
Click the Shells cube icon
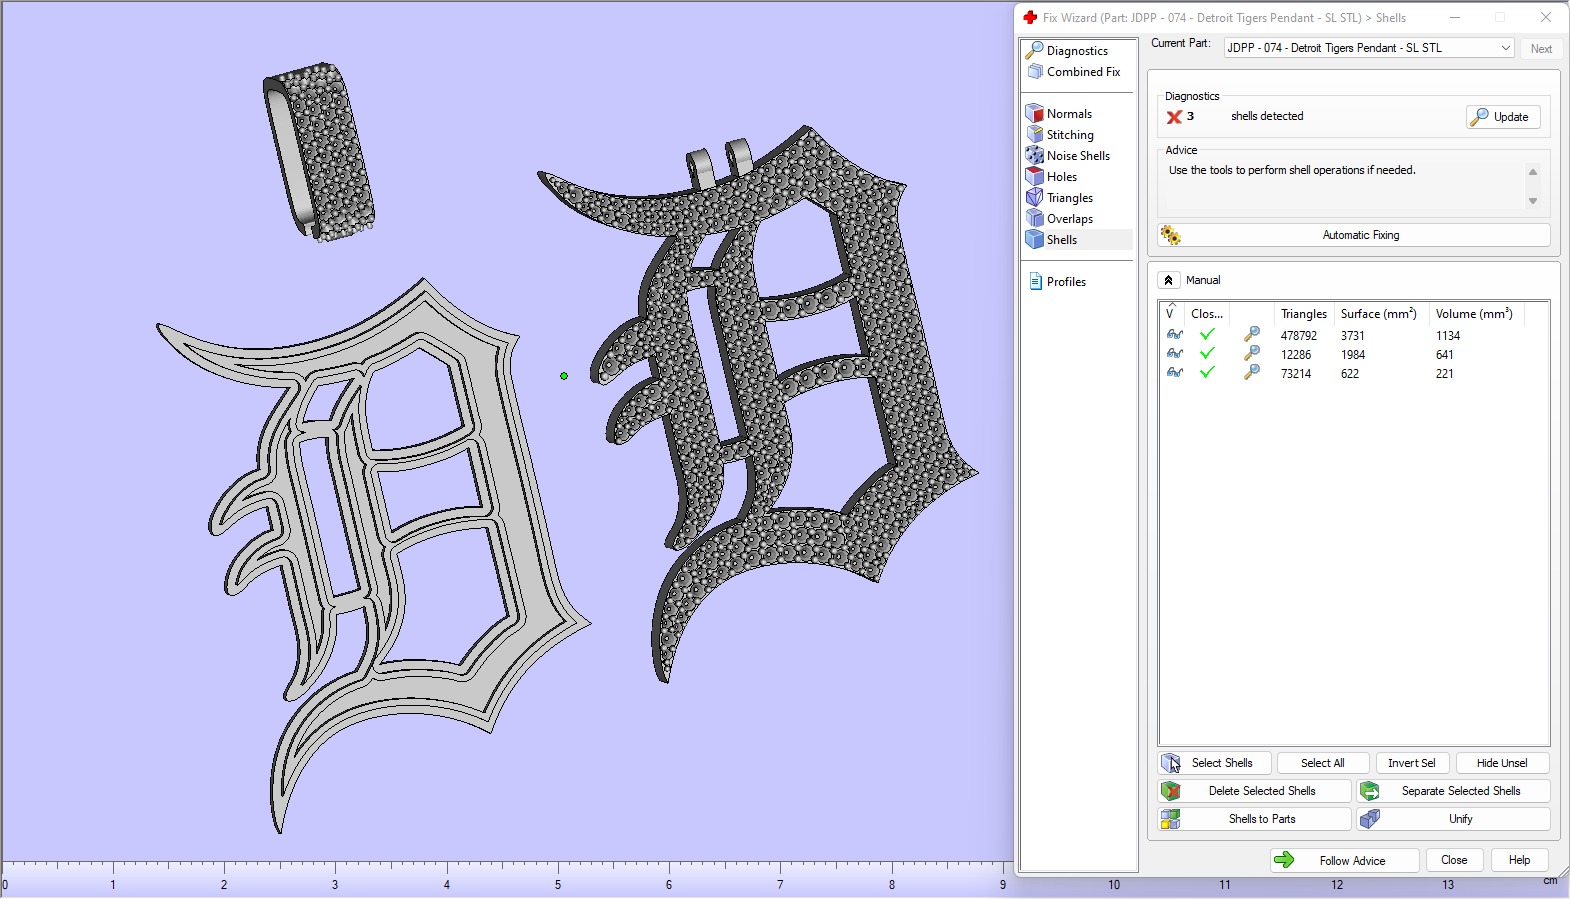(1035, 240)
